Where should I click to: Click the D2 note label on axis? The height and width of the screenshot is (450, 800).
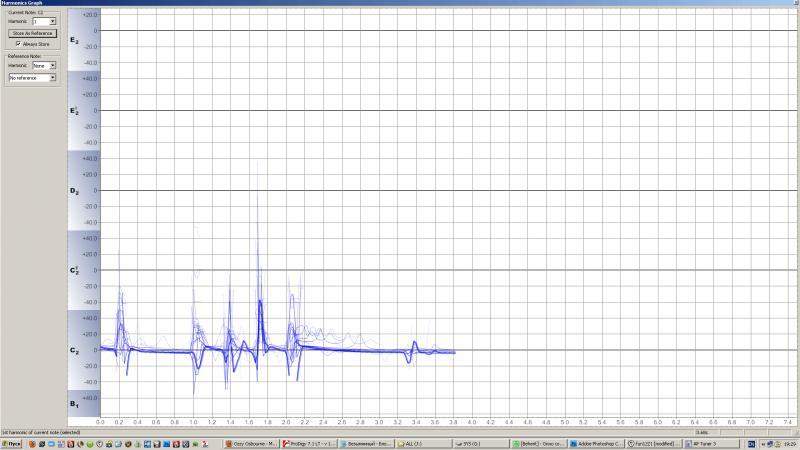[73, 190]
